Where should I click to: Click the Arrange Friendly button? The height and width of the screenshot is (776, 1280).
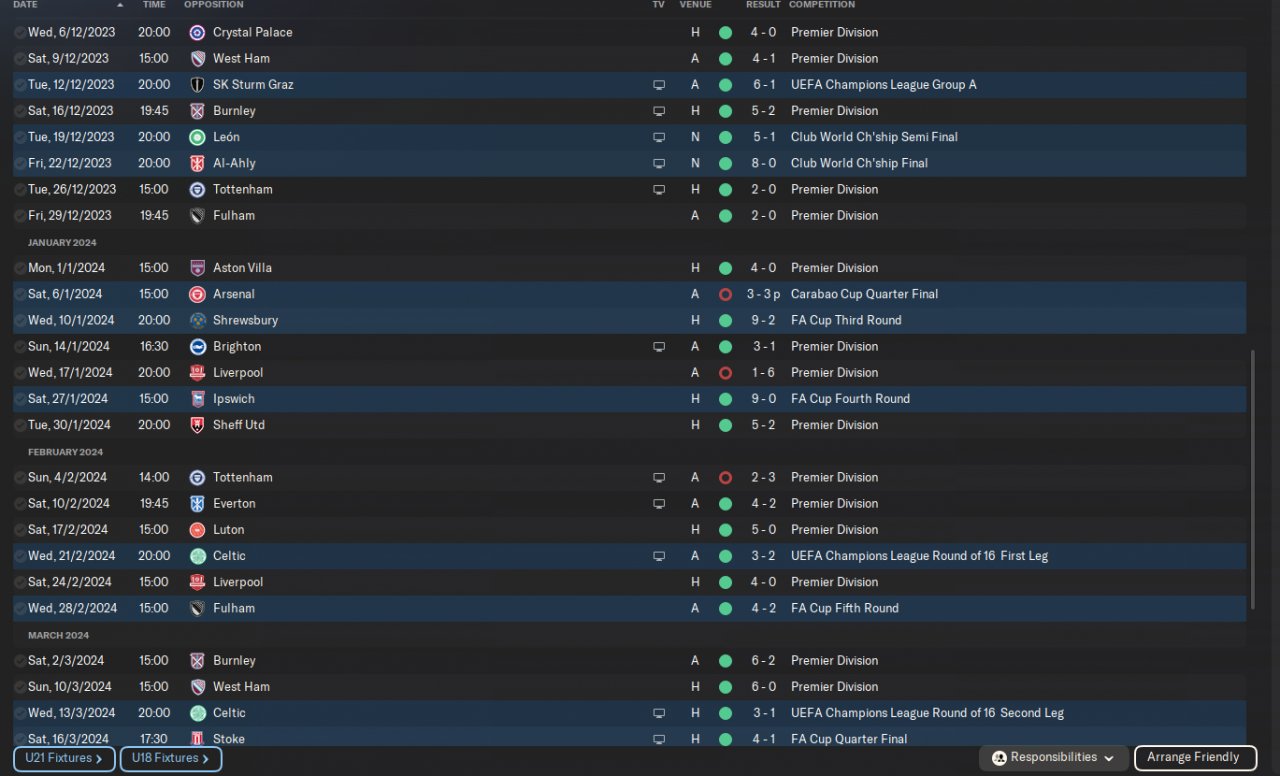pyautogui.click(x=1194, y=758)
